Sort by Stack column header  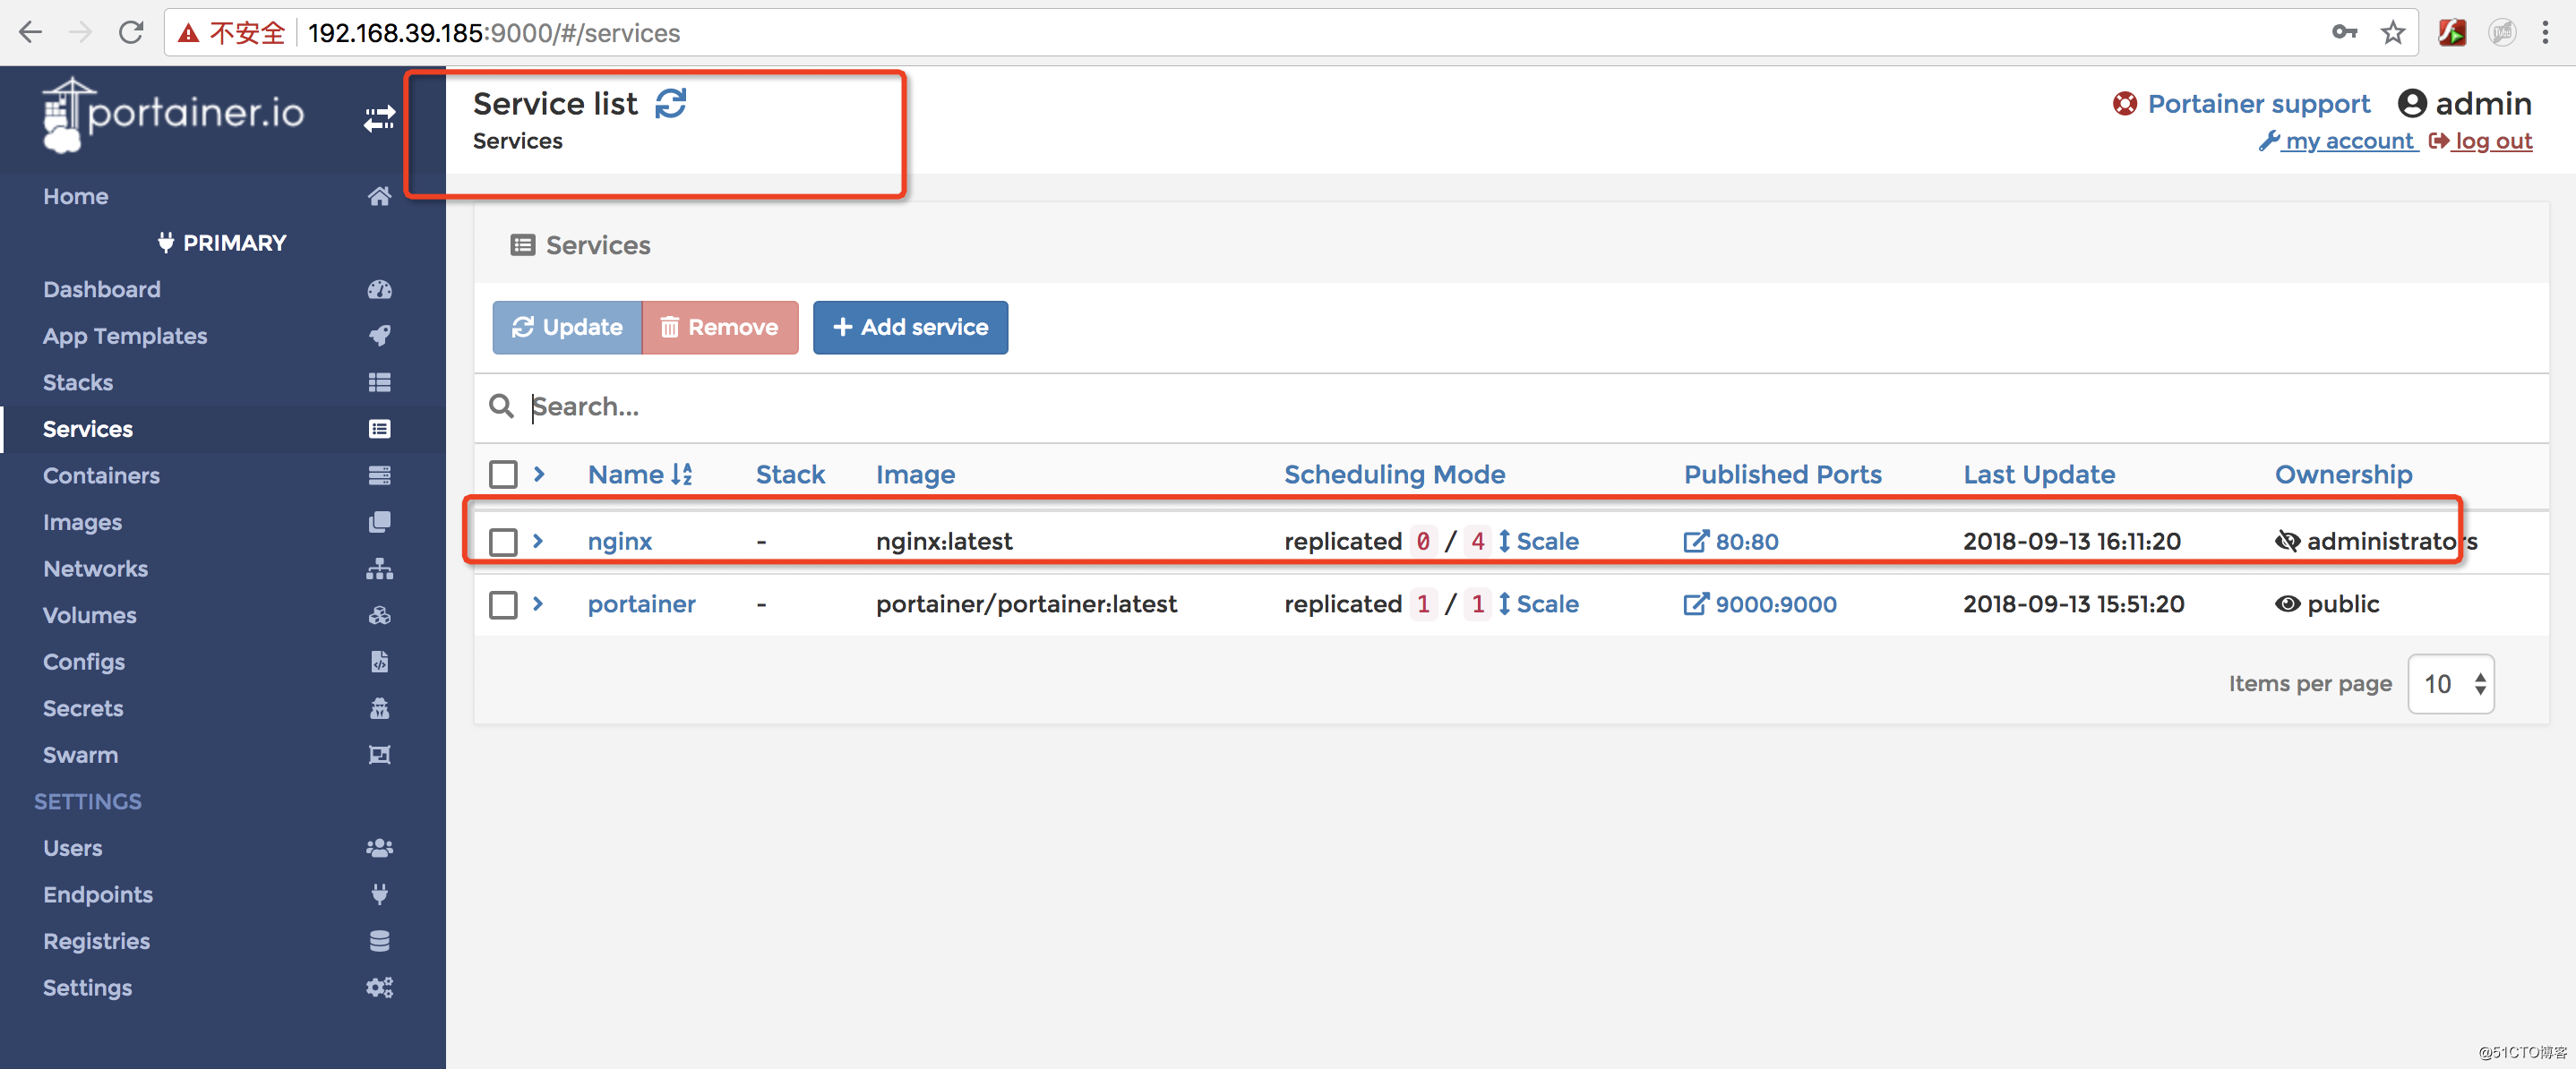pyautogui.click(x=790, y=474)
